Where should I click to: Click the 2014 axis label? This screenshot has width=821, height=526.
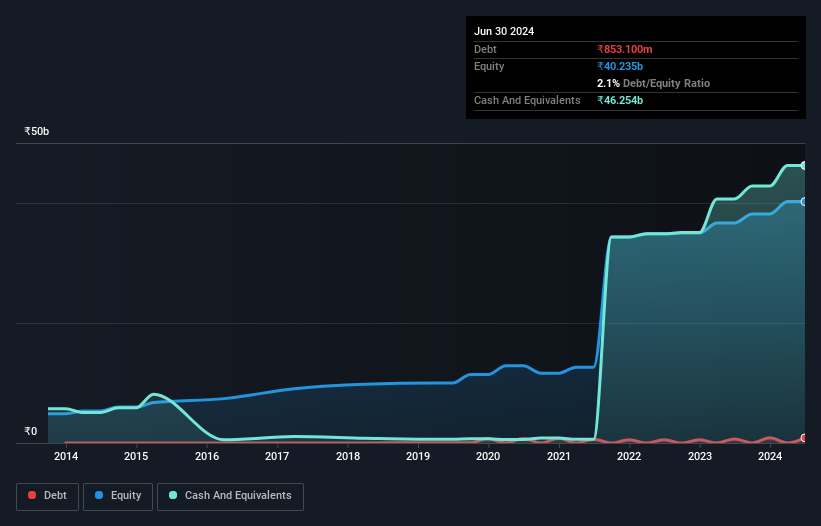click(66, 456)
